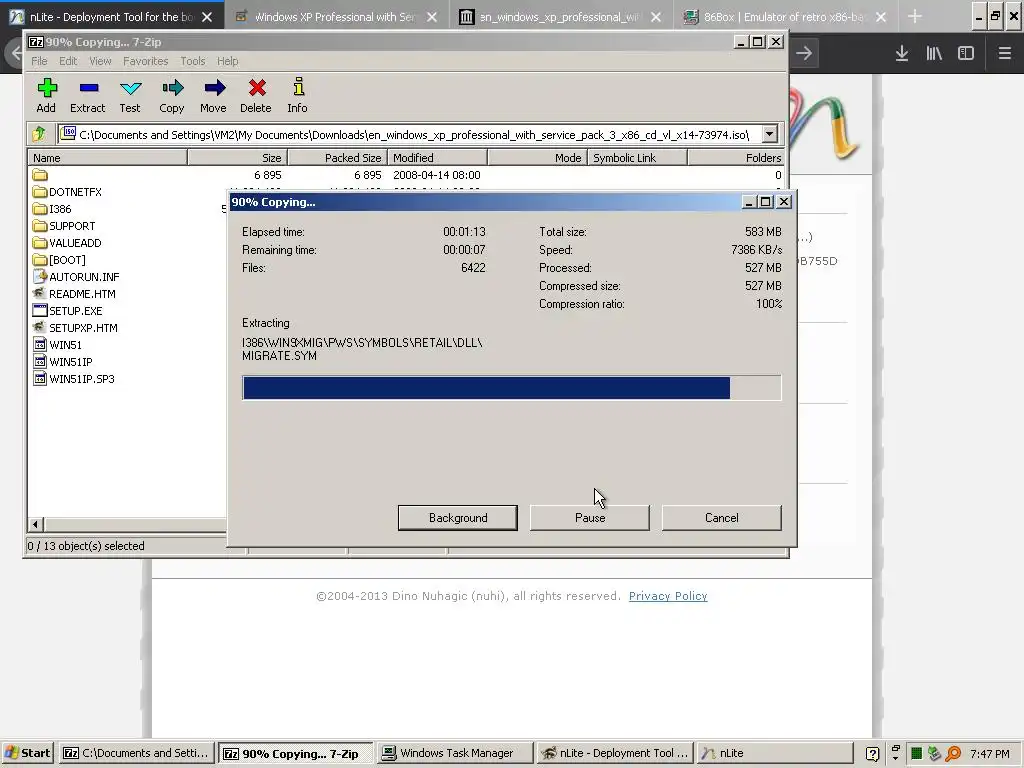Viewport: 1024px width, 768px height.
Task: Click the orange magnifier tray icon
Action: [953, 754]
